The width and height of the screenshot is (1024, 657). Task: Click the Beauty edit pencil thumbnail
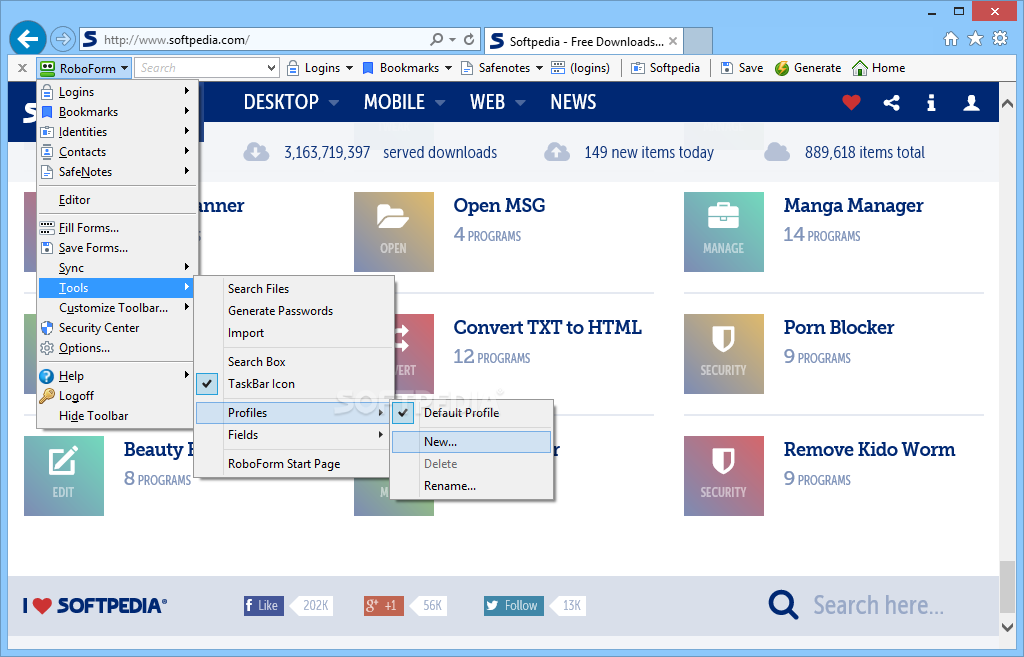[x=64, y=476]
